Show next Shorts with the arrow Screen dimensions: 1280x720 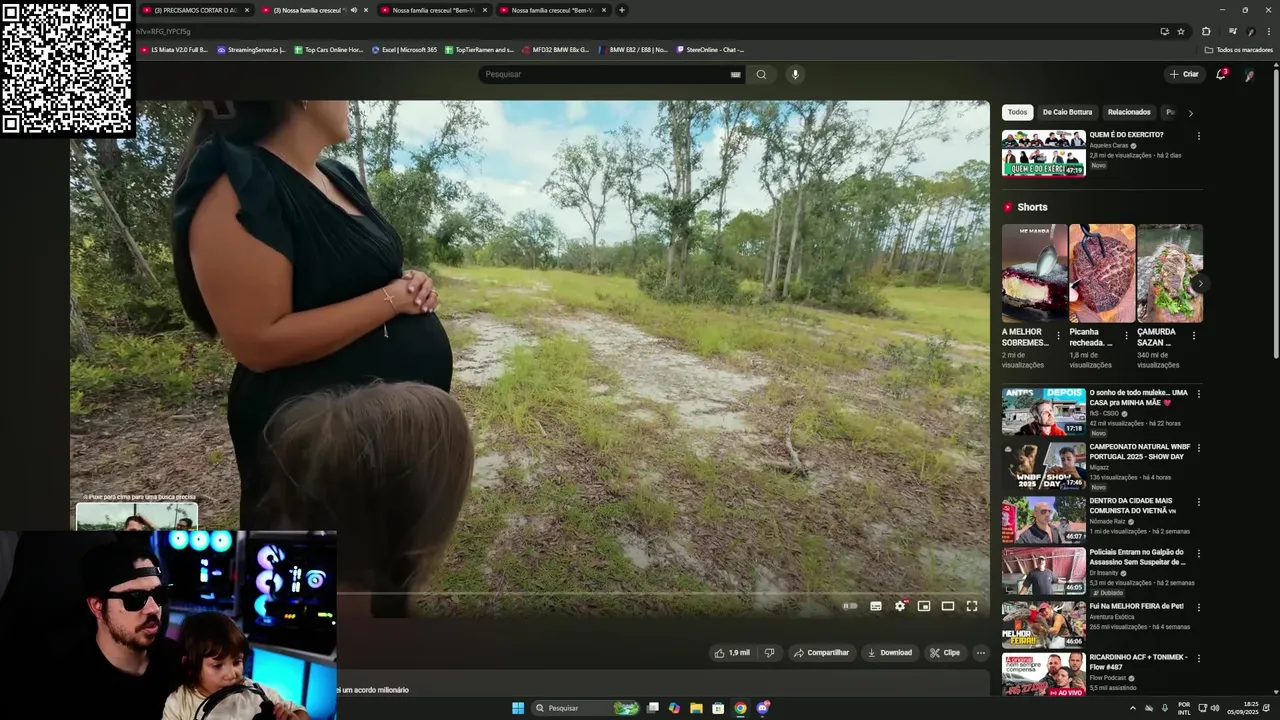tap(1200, 284)
